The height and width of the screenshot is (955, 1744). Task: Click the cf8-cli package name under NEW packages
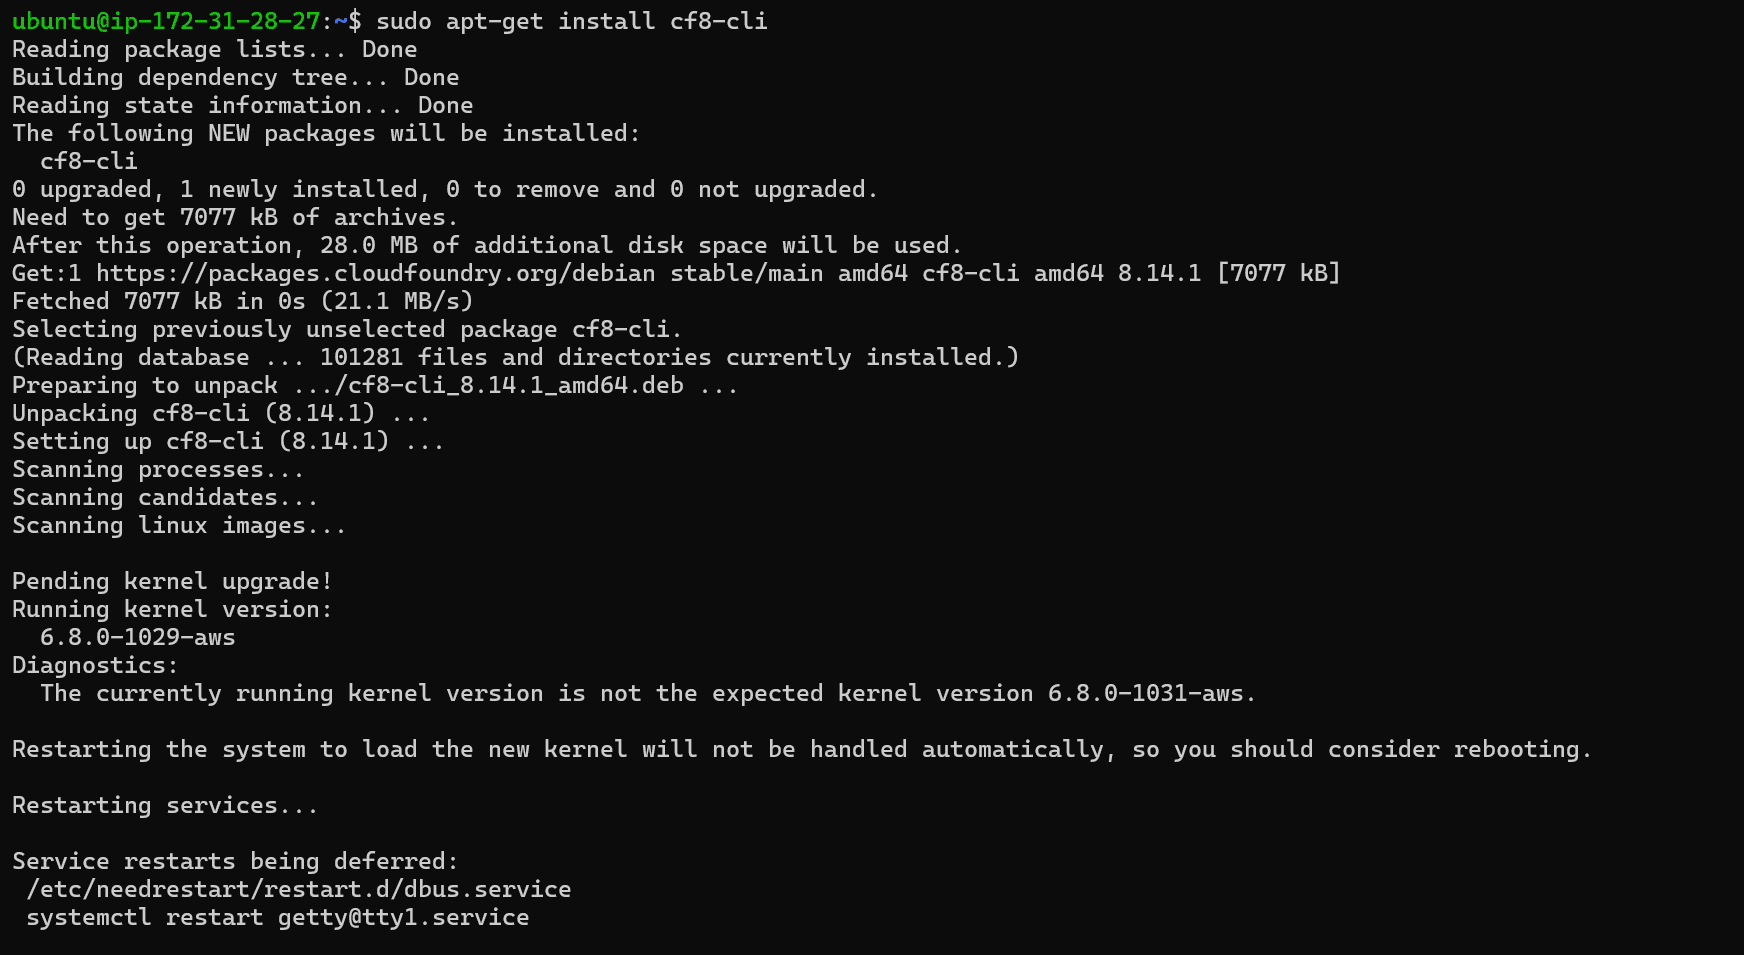click(89, 161)
